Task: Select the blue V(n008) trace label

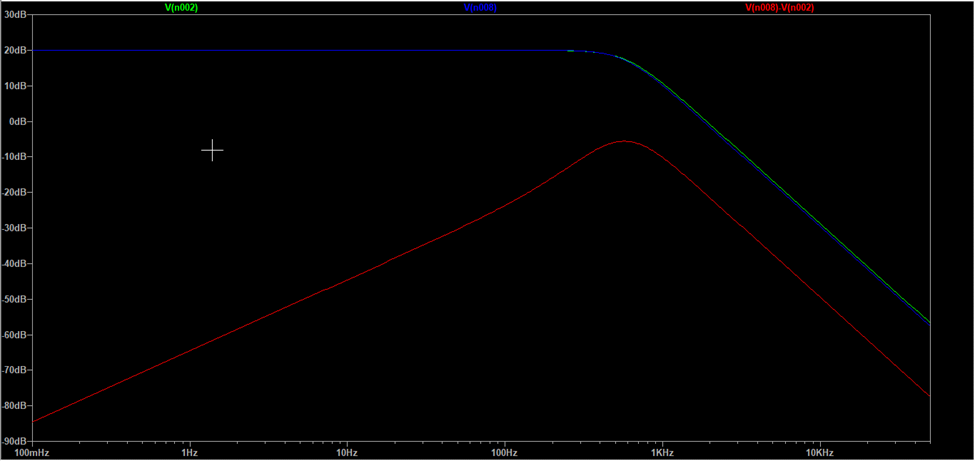Action: click(x=479, y=7)
